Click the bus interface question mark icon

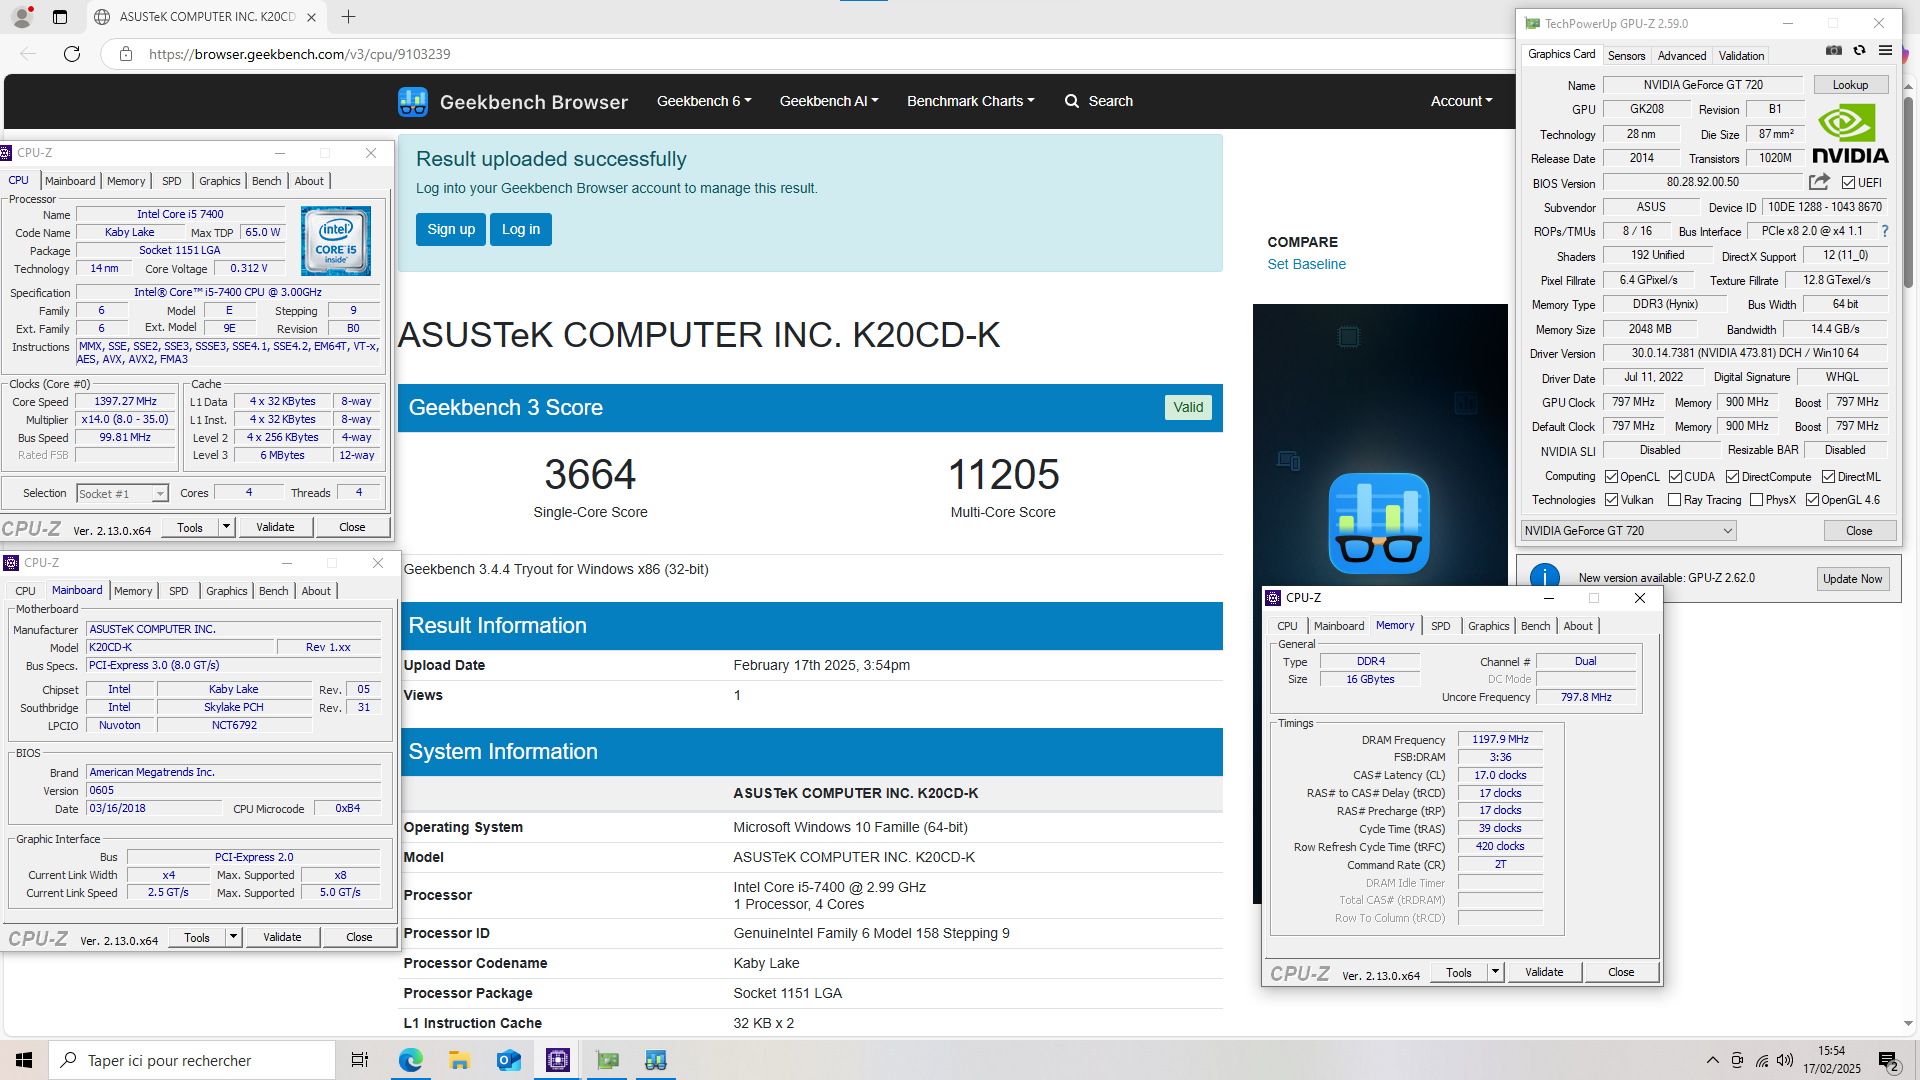click(x=1884, y=231)
